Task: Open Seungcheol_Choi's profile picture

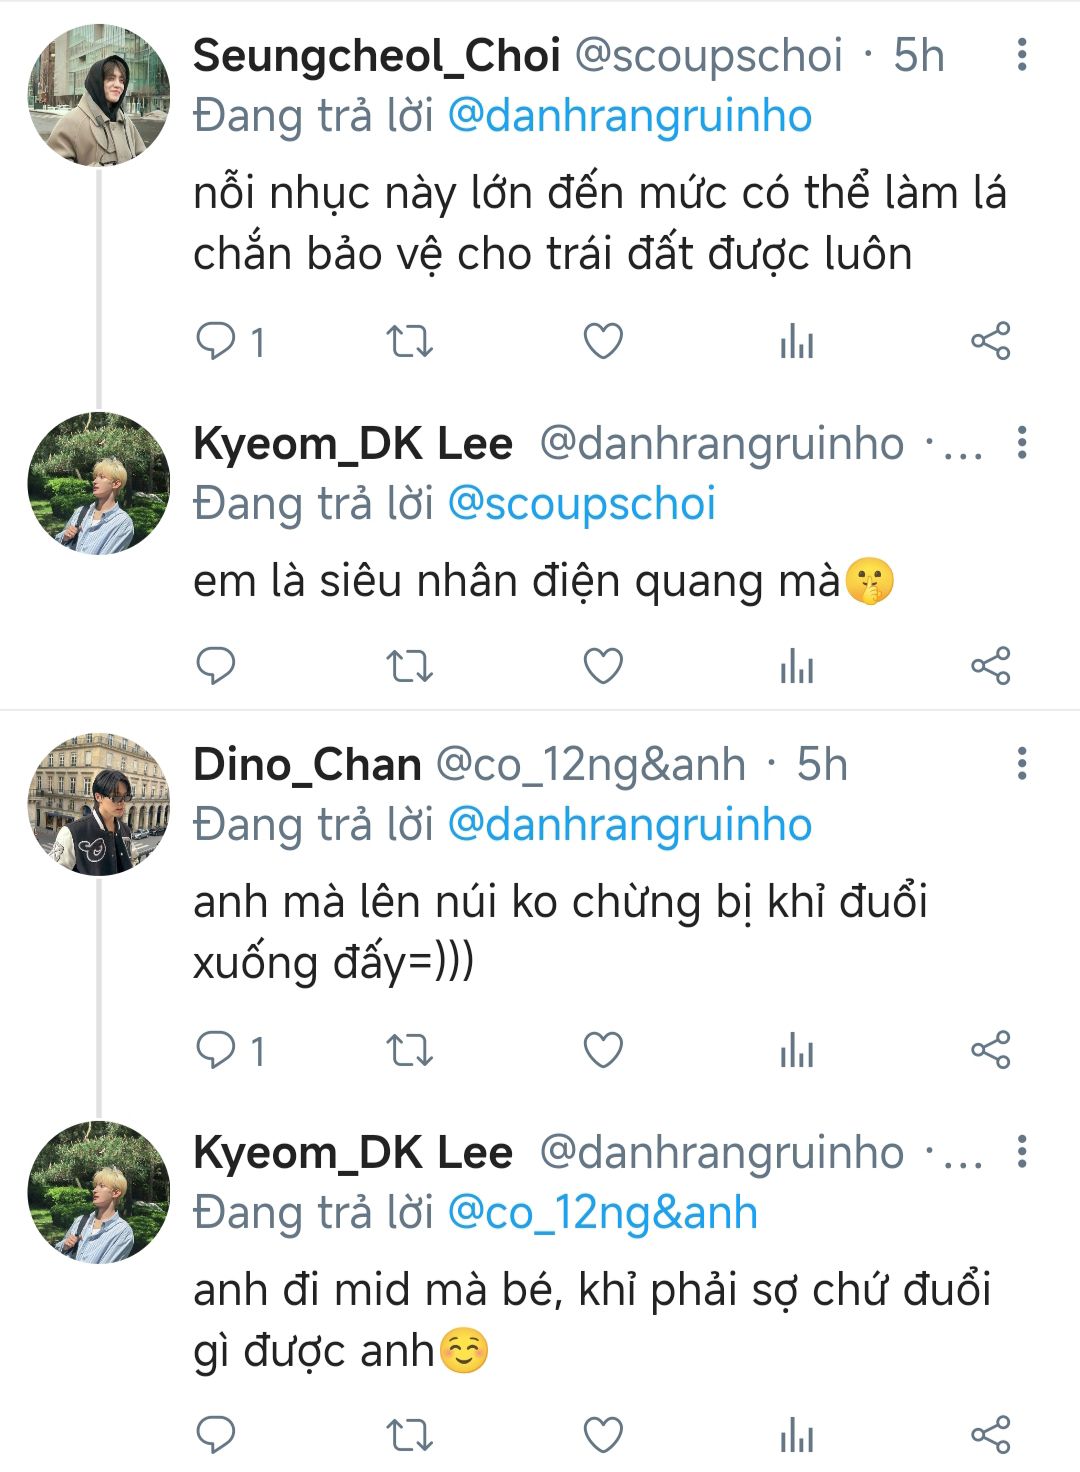Action: tap(98, 96)
